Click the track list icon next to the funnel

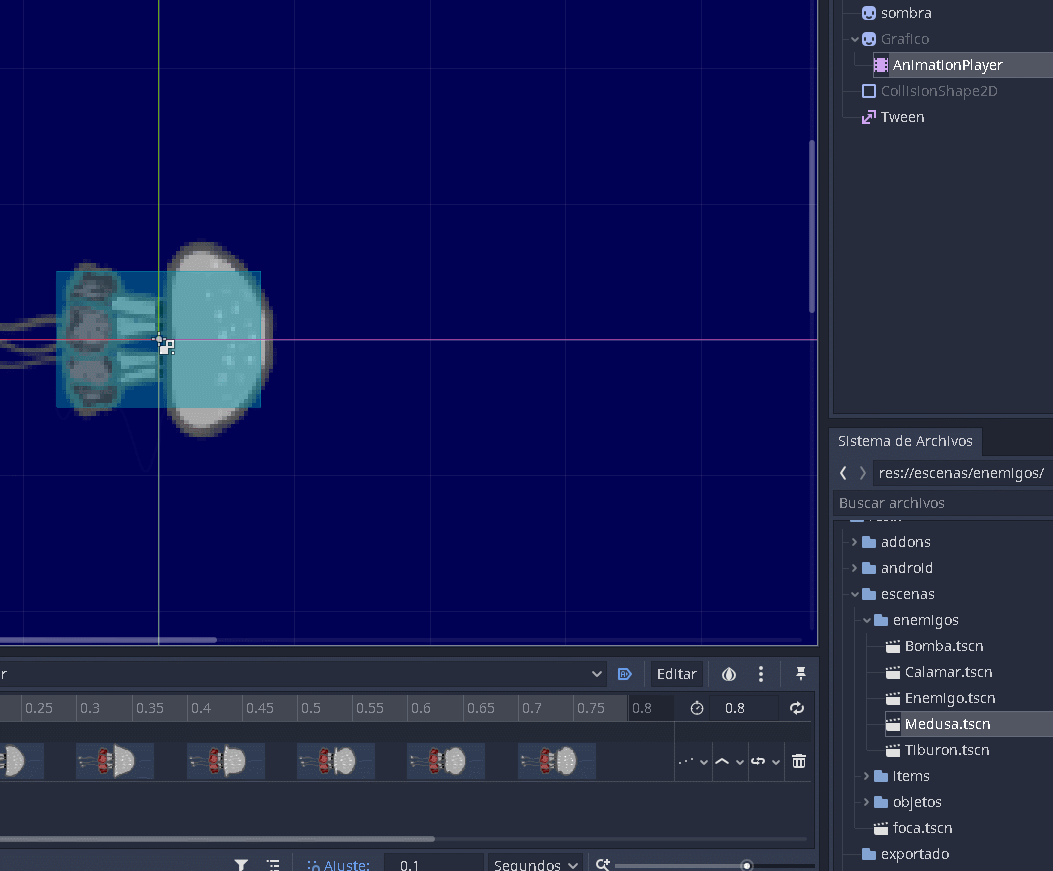273,864
